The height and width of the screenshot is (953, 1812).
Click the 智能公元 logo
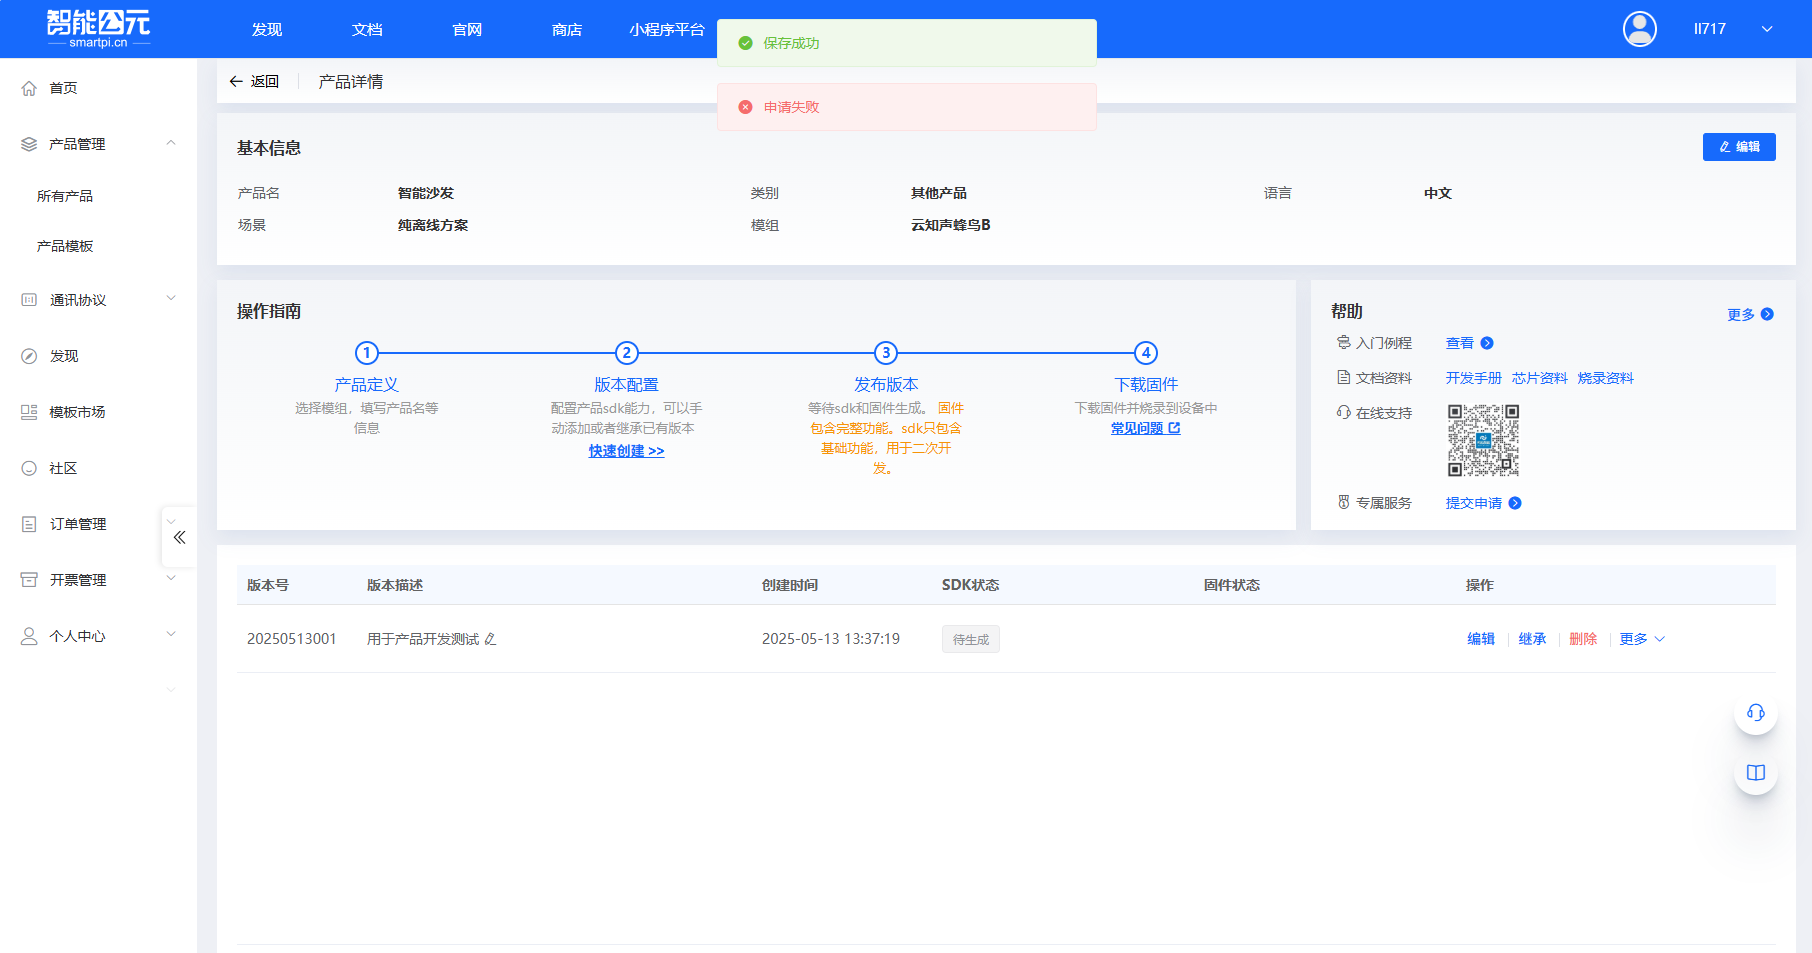(x=97, y=27)
